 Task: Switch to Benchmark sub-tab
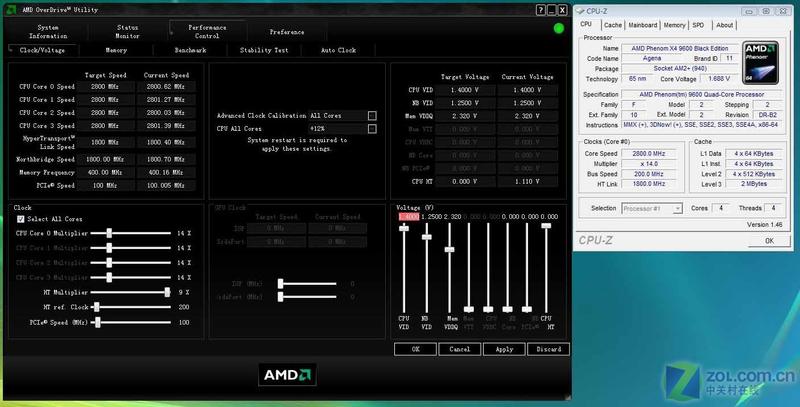190,50
